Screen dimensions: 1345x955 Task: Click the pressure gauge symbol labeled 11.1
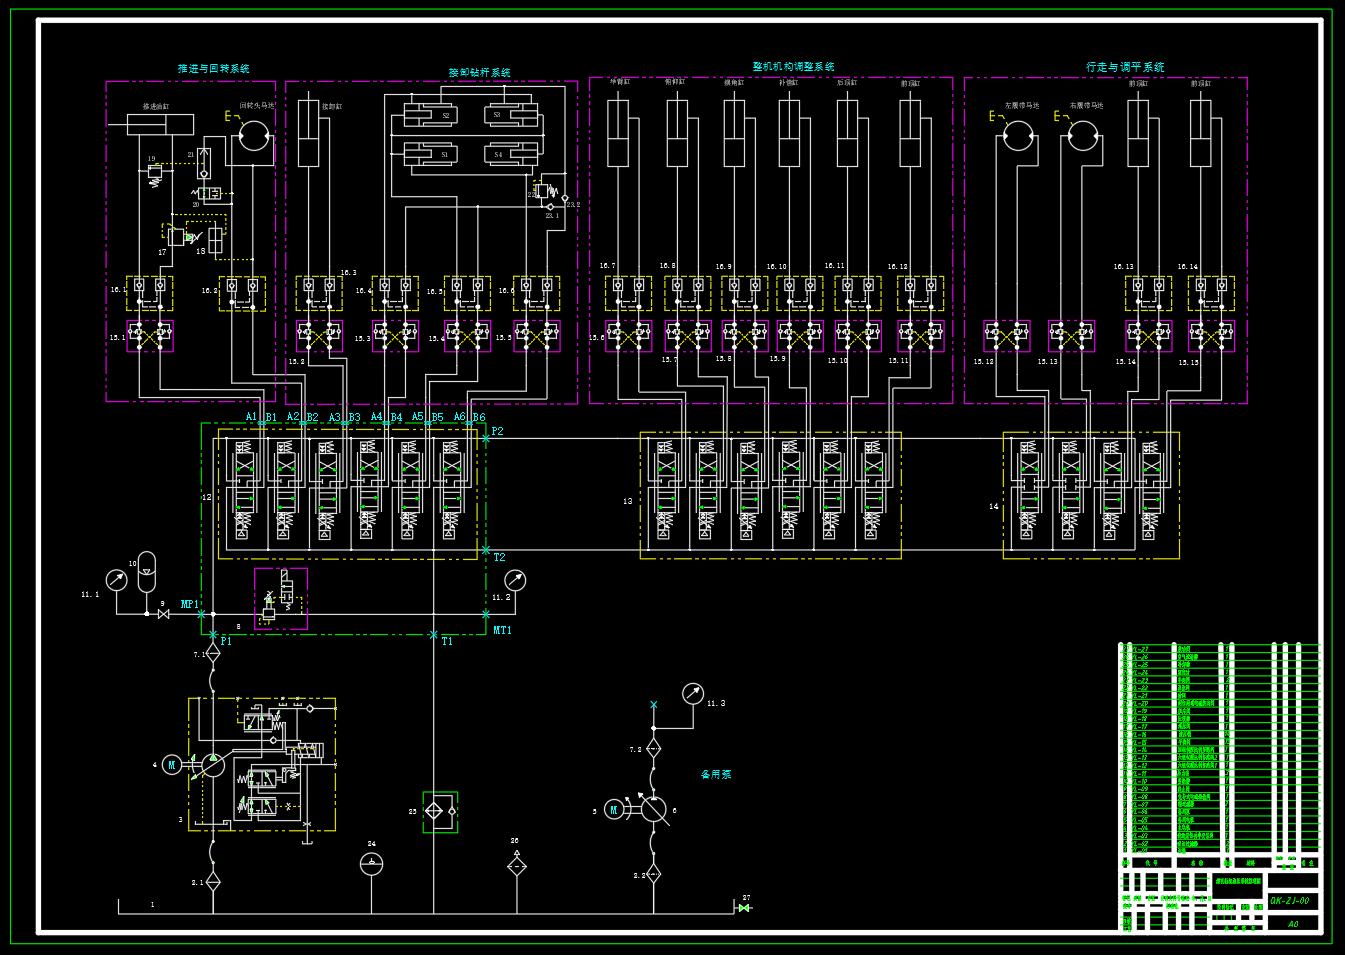[117, 580]
